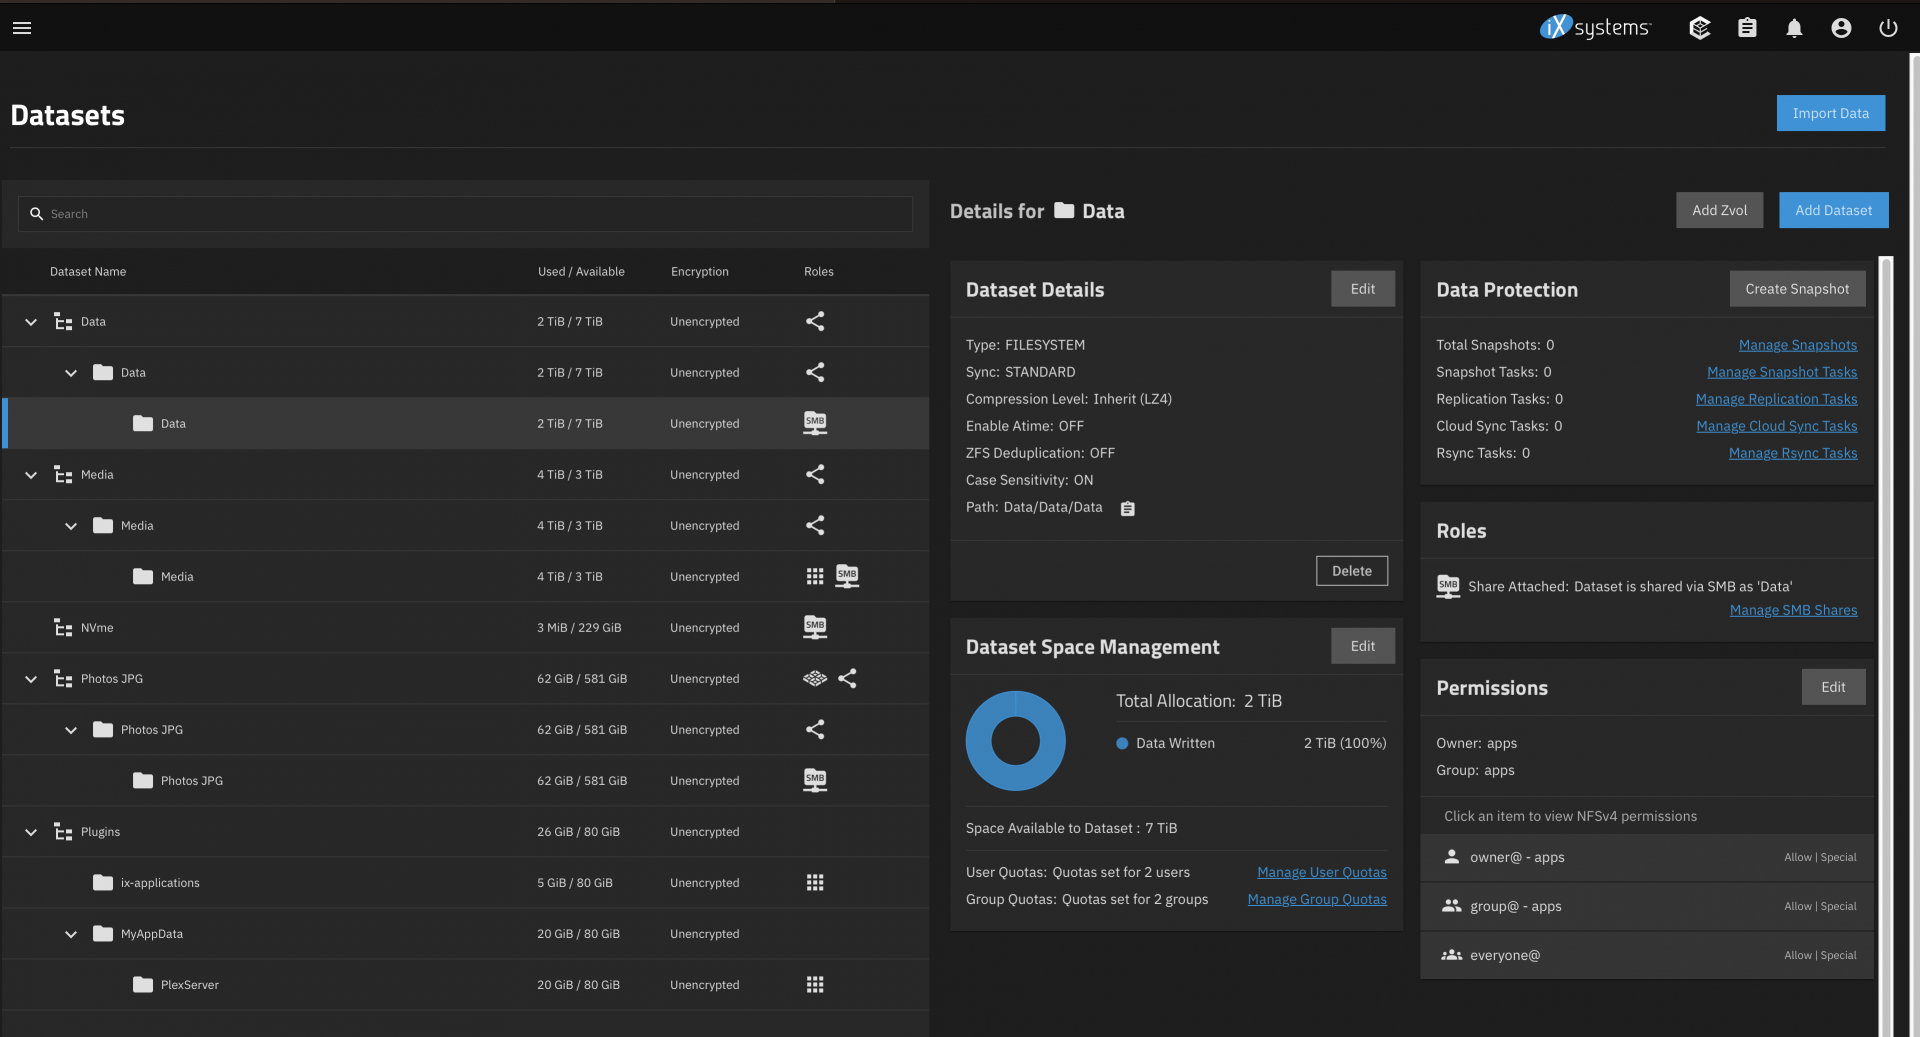
Task: Select the MyAppData dataset name
Action: 152,934
